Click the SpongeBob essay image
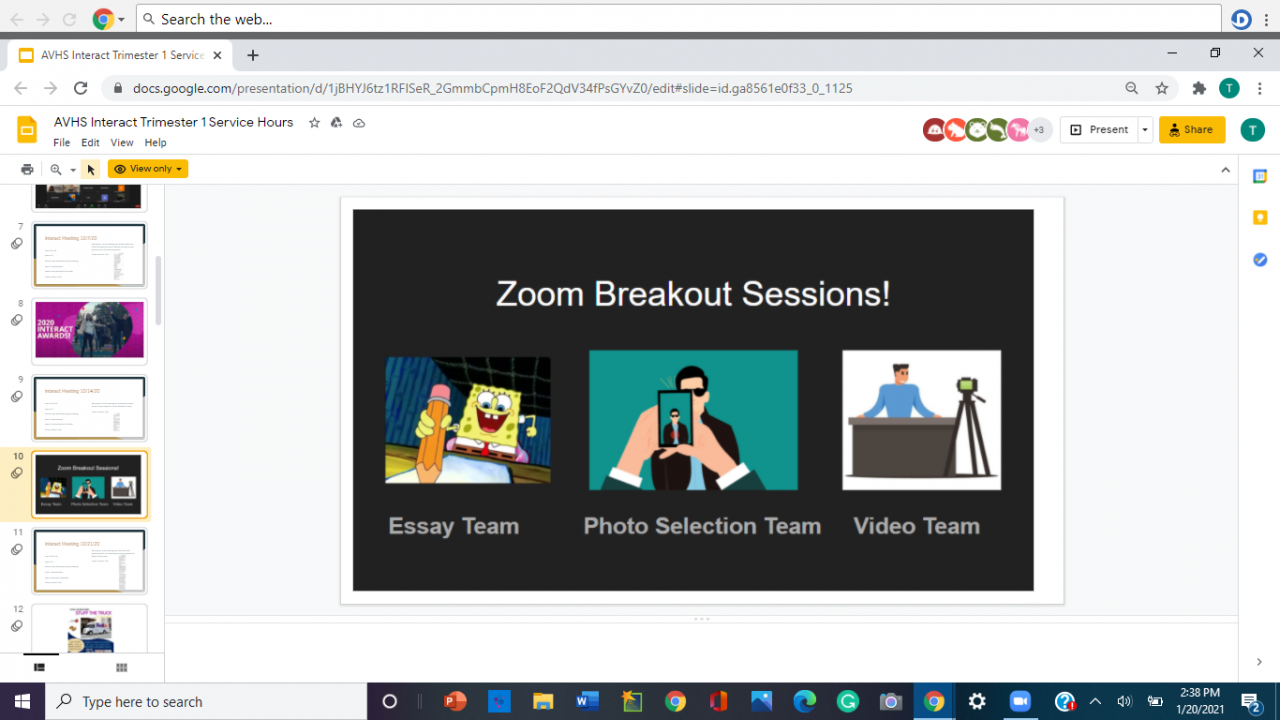Screen dimensions: 1280x720 pos(468,420)
